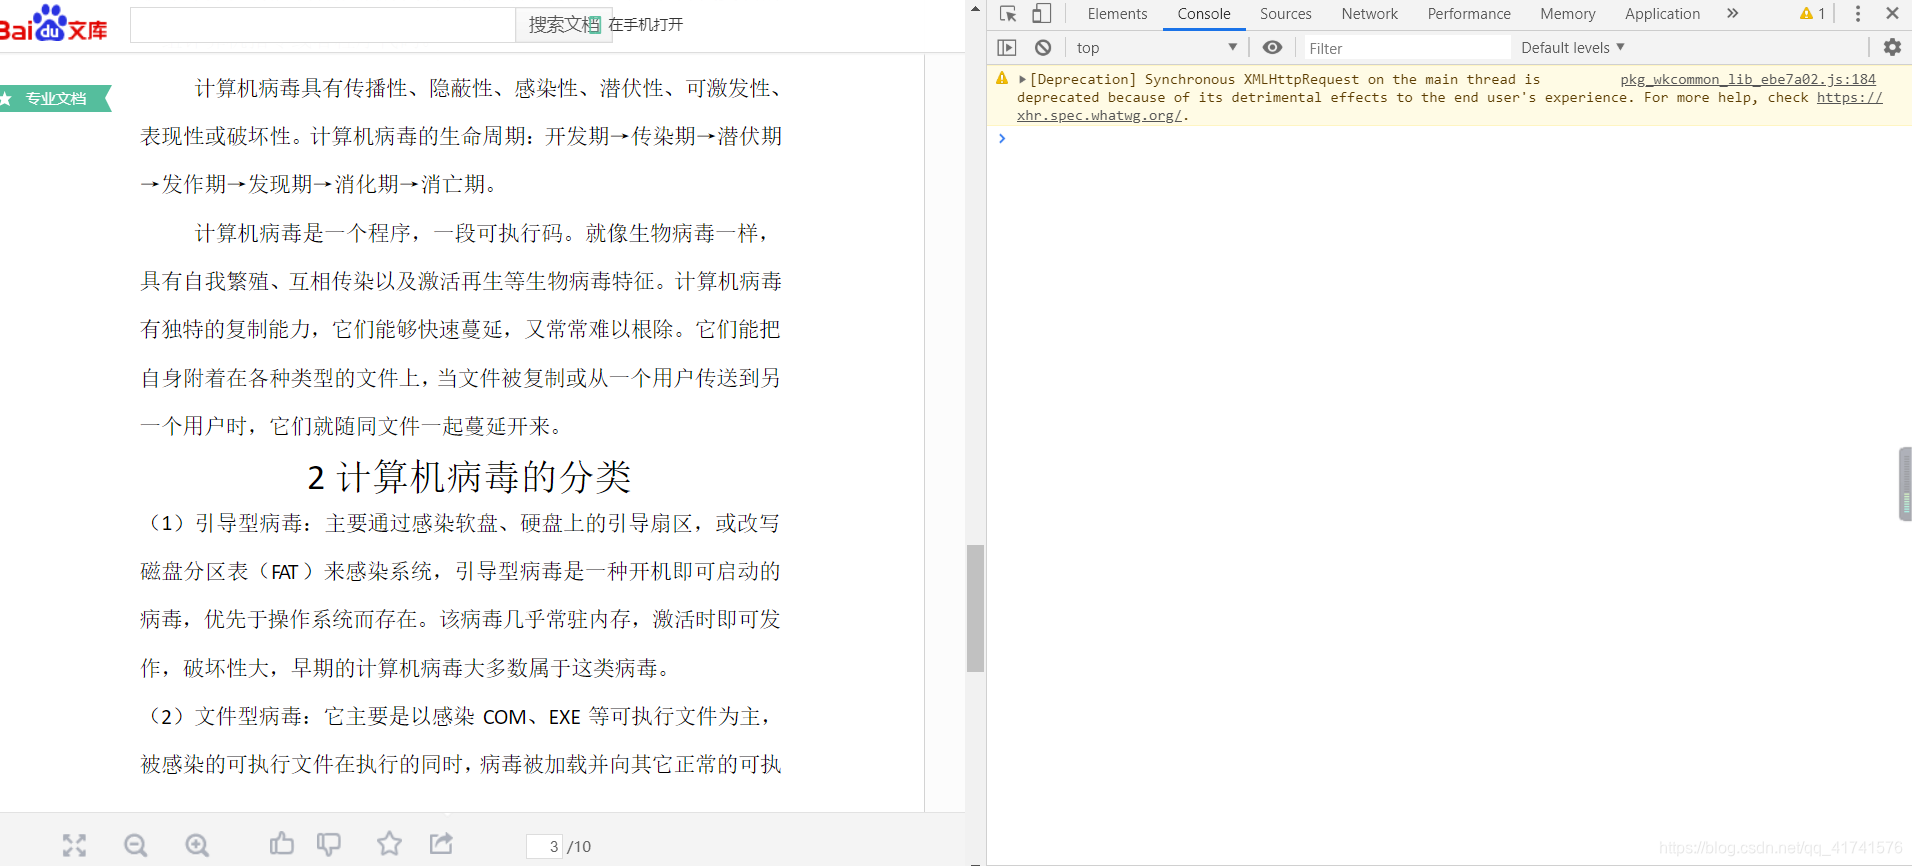Open the Application tab
This screenshot has width=1912, height=866.
pyautogui.click(x=1662, y=14)
